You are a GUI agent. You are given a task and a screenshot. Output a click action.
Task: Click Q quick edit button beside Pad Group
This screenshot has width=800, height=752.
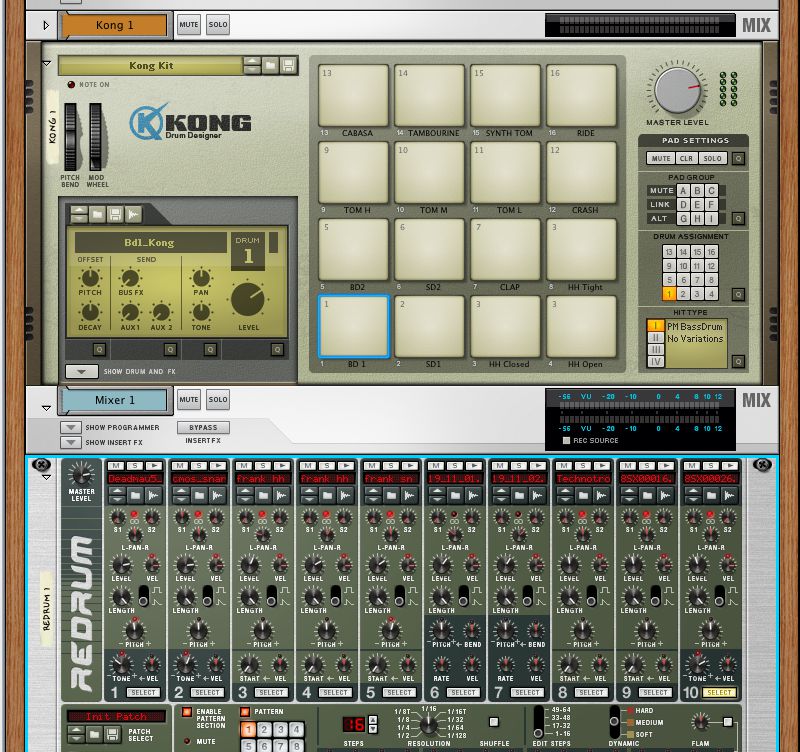(738, 219)
